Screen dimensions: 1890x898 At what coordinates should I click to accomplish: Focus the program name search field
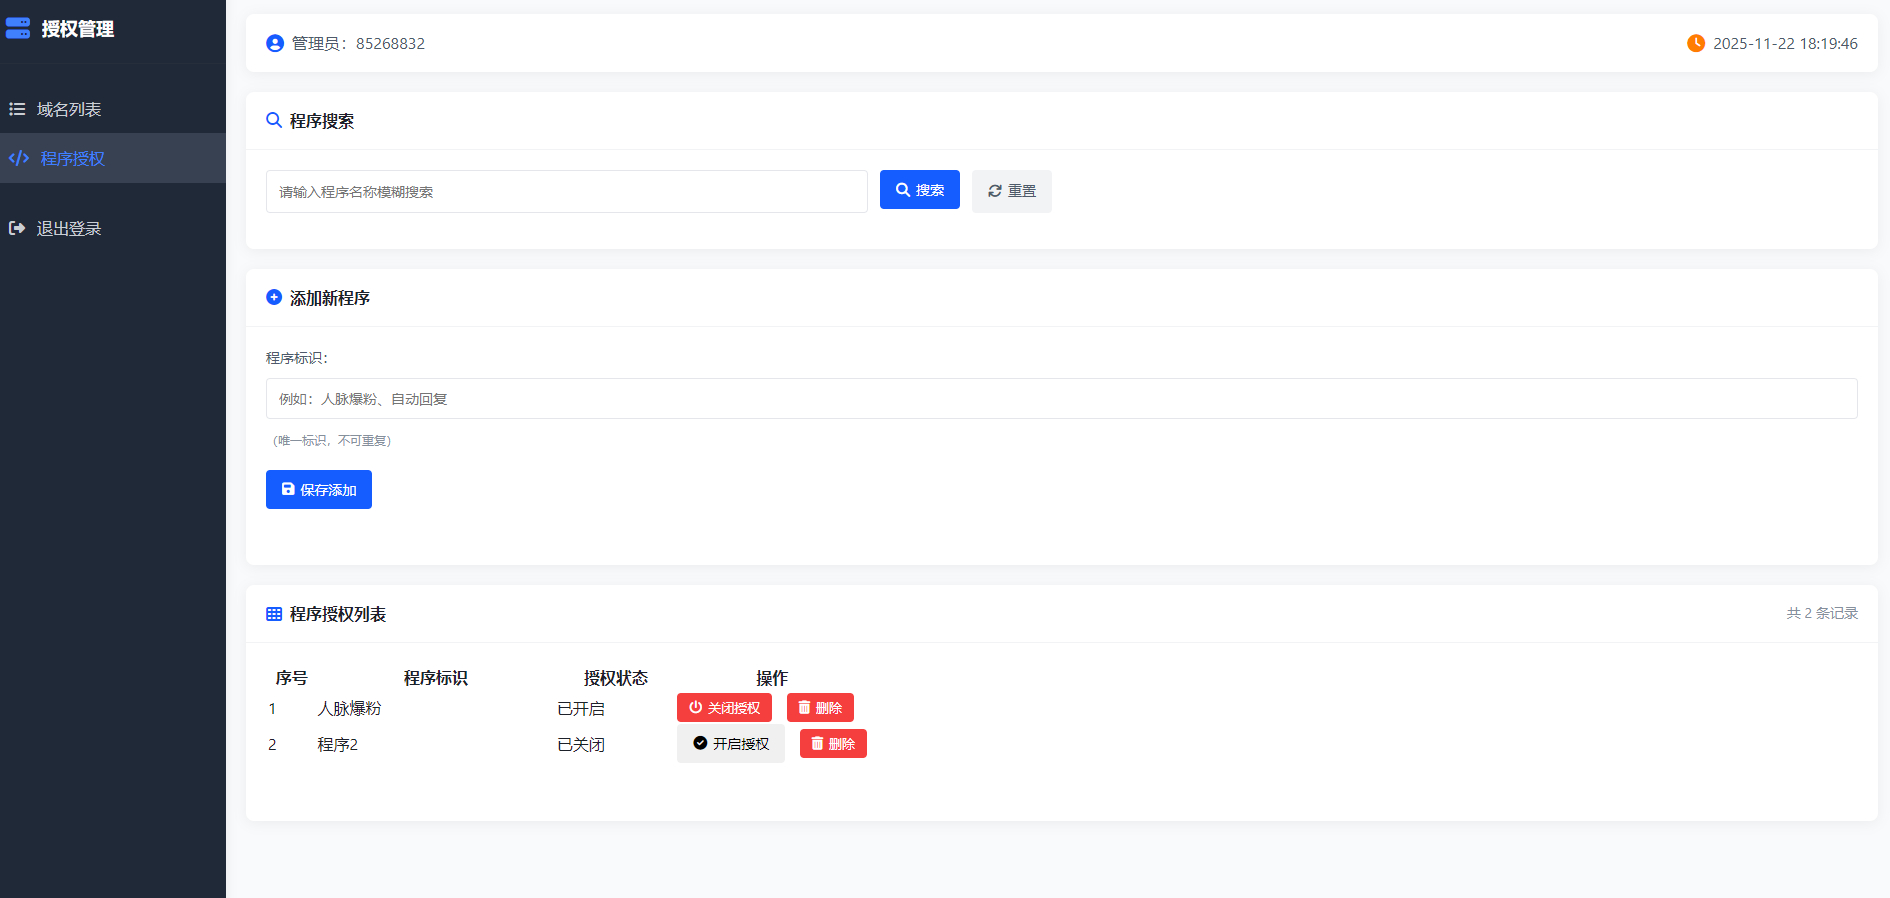point(567,191)
